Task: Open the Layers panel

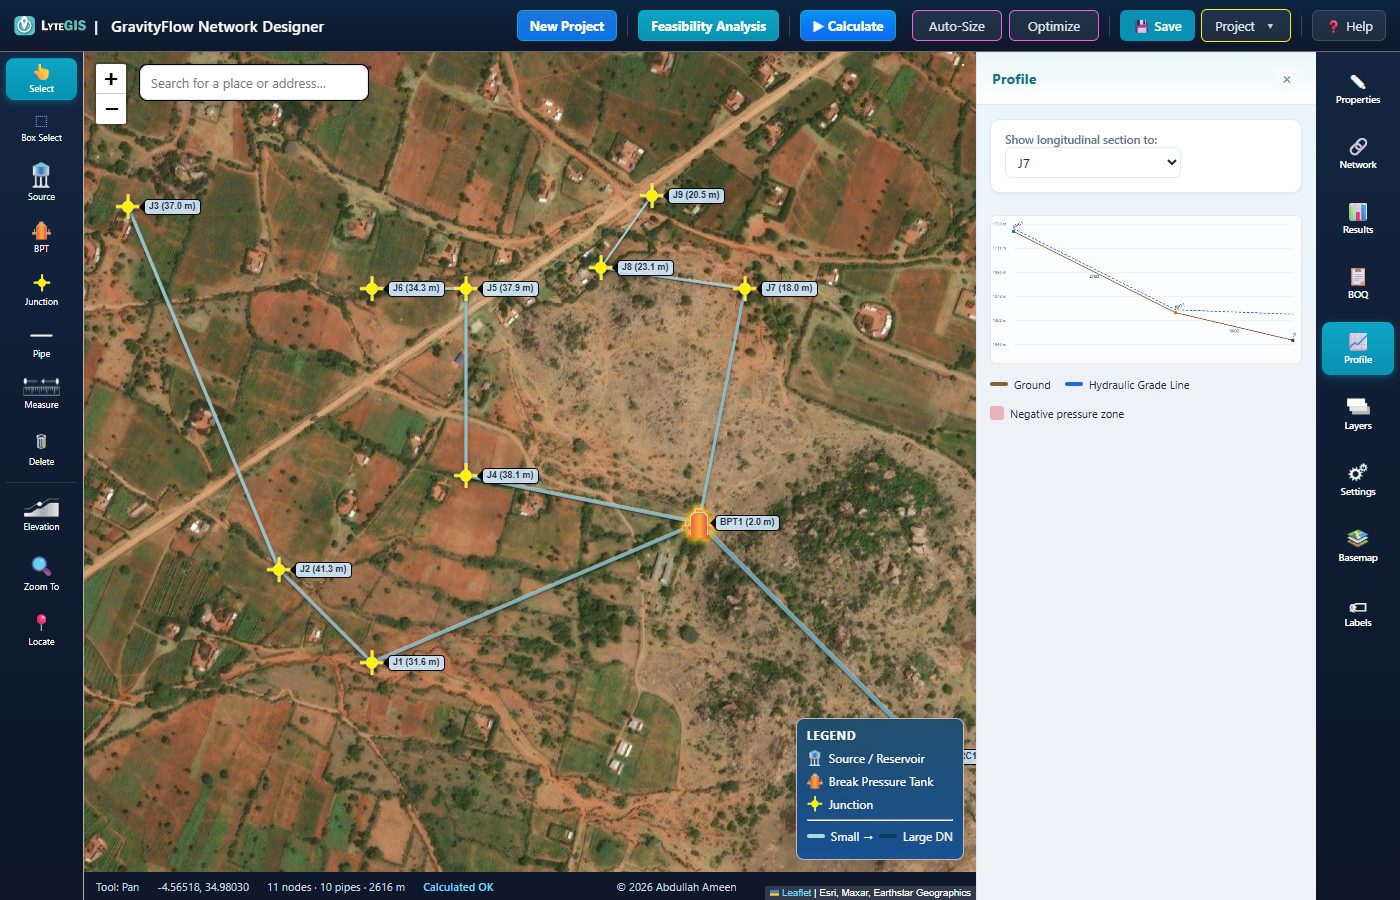Action: click(1357, 414)
